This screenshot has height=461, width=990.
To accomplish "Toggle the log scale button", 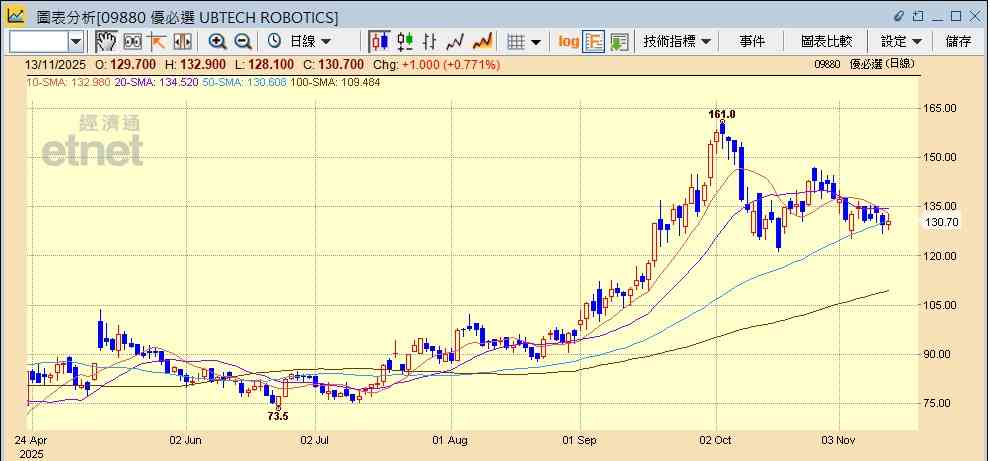I will (568, 41).
